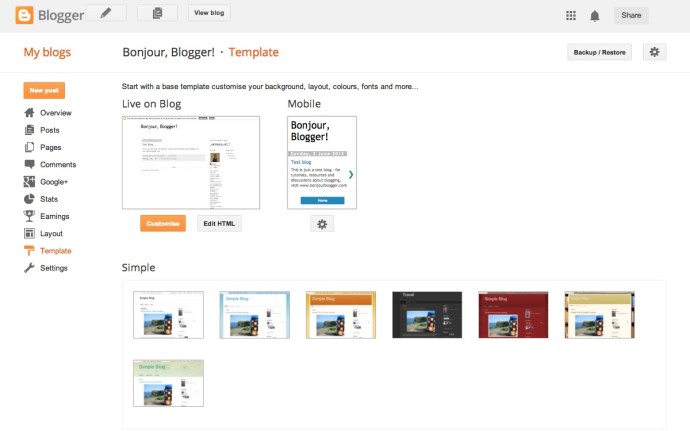Screen dimensions: 690x431
Task: Click the arrow in mobile preview
Action: pyautogui.click(x=351, y=175)
